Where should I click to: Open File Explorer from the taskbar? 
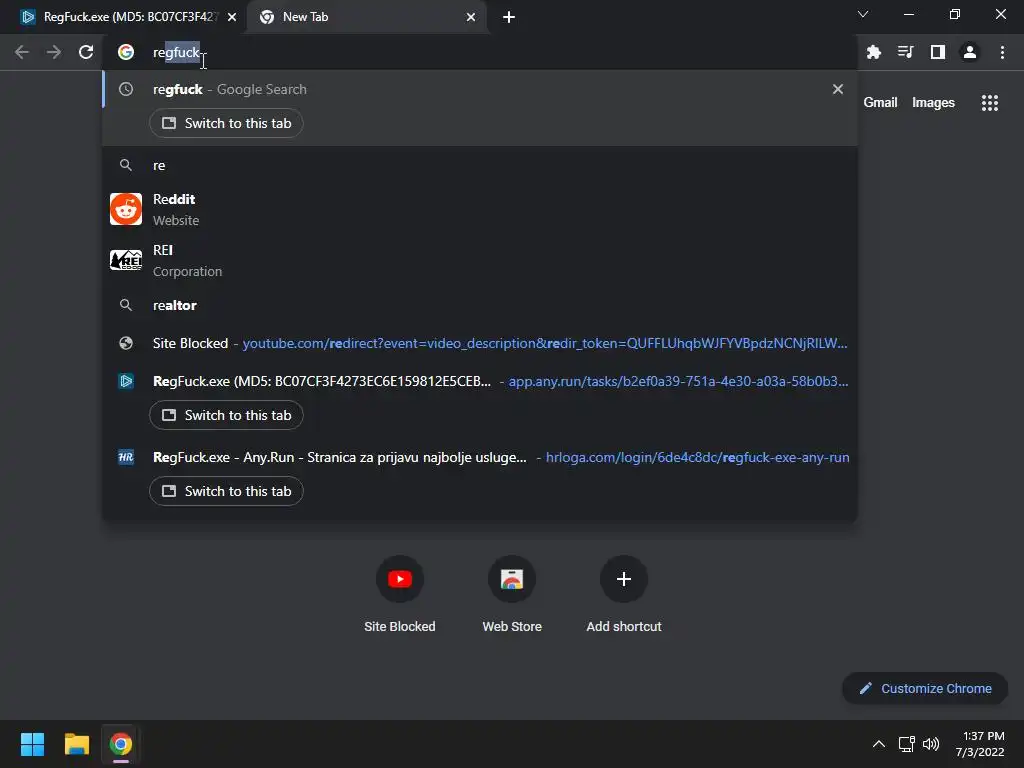point(76,744)
